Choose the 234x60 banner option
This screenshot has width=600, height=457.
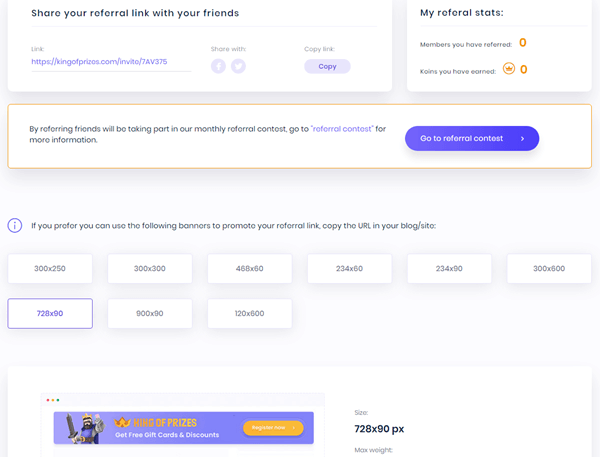coord(349,268)
